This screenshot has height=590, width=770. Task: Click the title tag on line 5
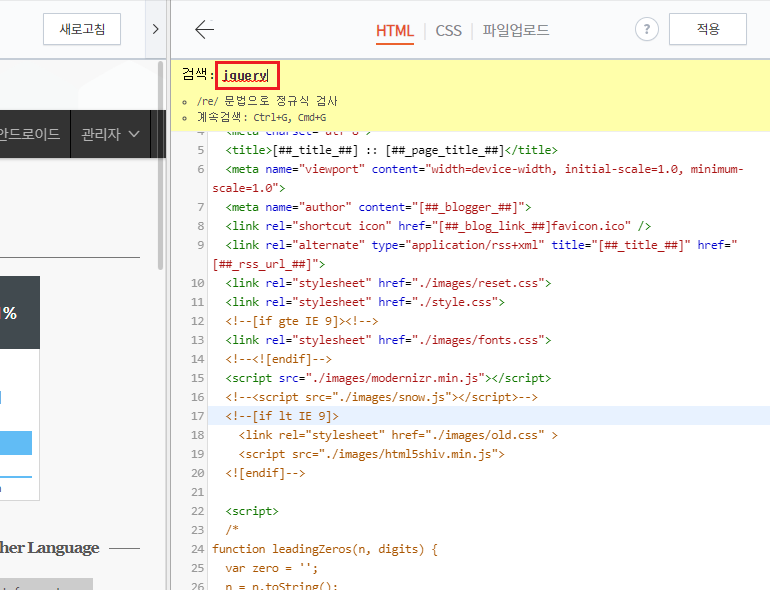pos(391,150)
